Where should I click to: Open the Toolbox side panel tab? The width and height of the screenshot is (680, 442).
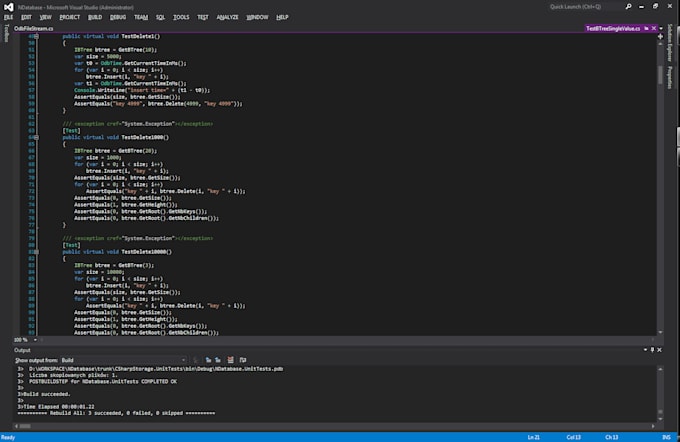(x=6, y=33)
